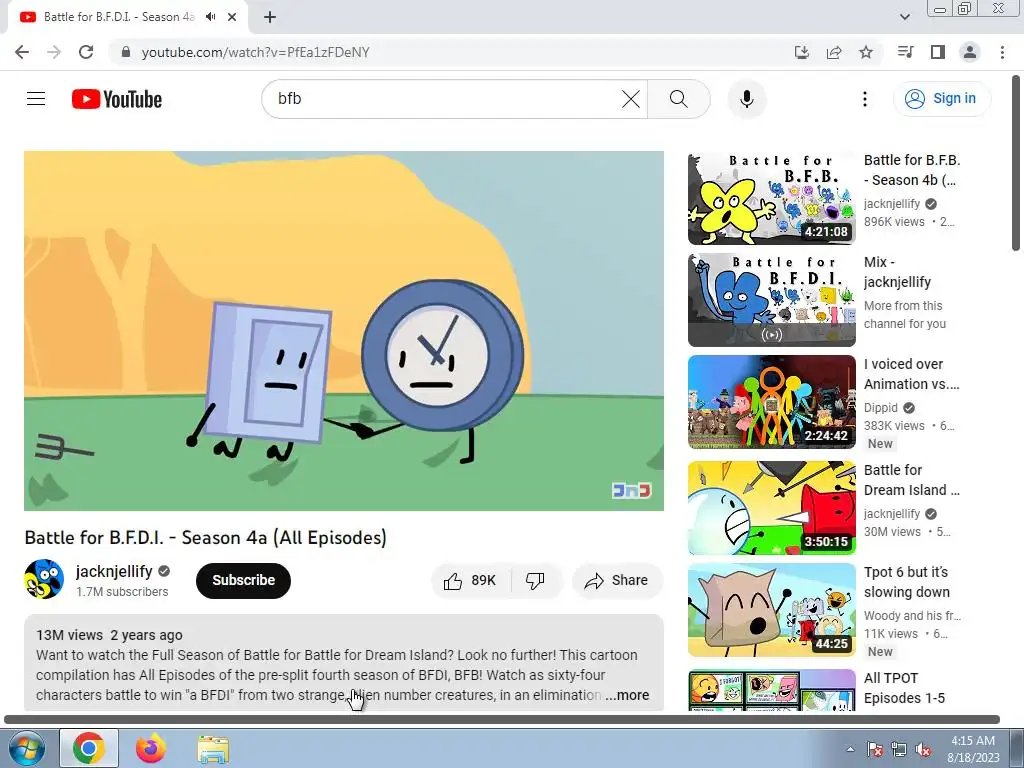The image size is (1024, 768).
Task: Click the muted volume tray icon
Action: tap(923, 749)
